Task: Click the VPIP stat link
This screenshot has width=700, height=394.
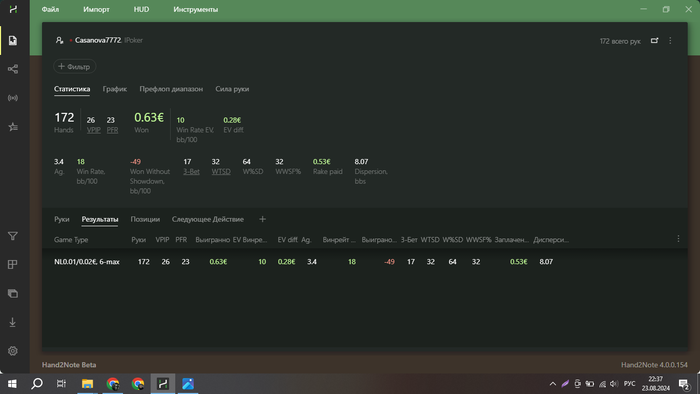Action: point(94,130)
